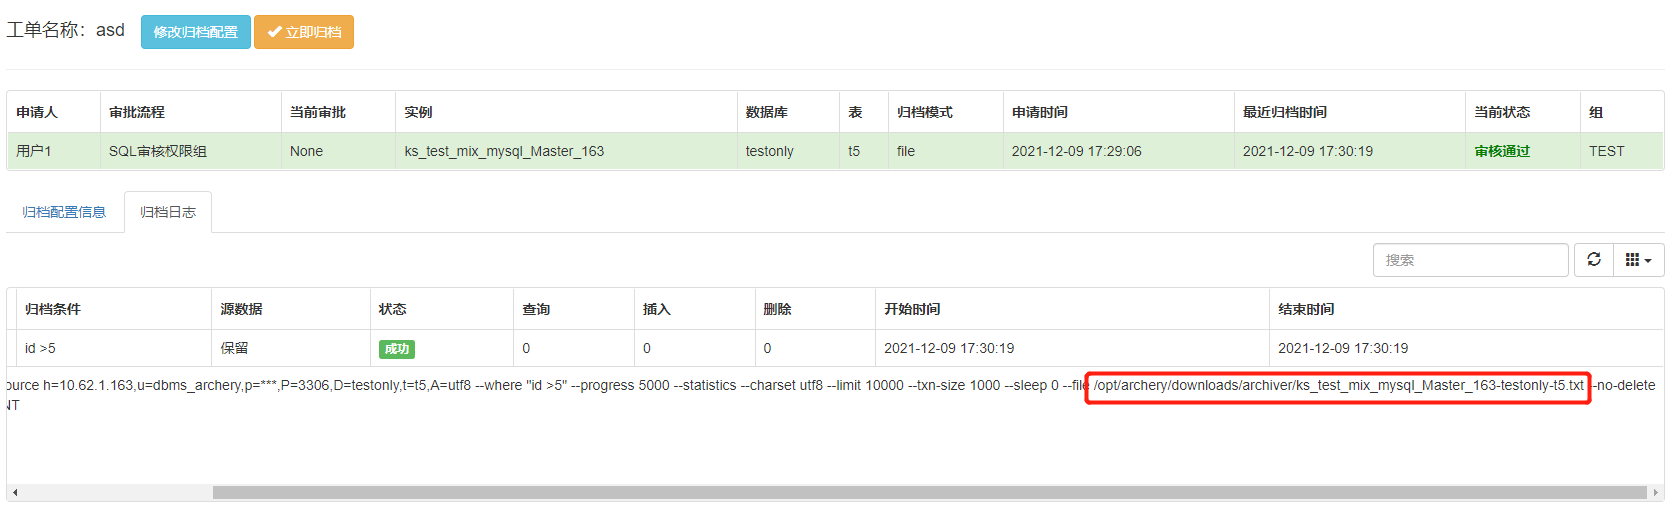This screenshot has height=508, width=1669.
Task: Switch to the 归档配置信息 tab
Action: click(x=64, y=212)
